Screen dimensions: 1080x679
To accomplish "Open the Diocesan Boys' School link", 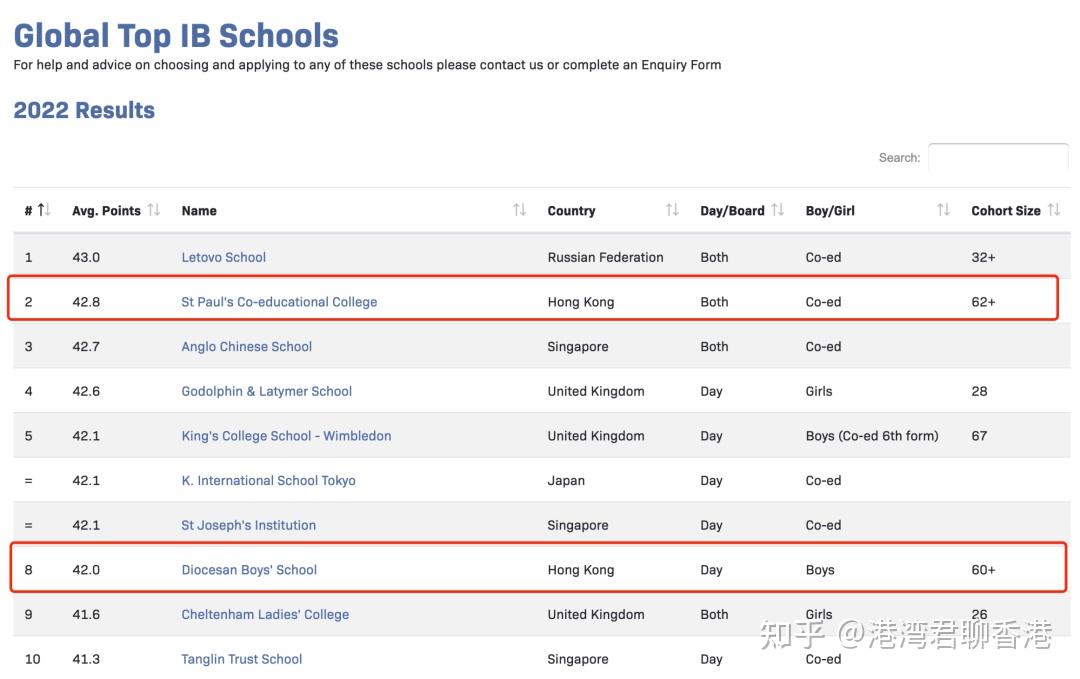I will coord(248,569).
